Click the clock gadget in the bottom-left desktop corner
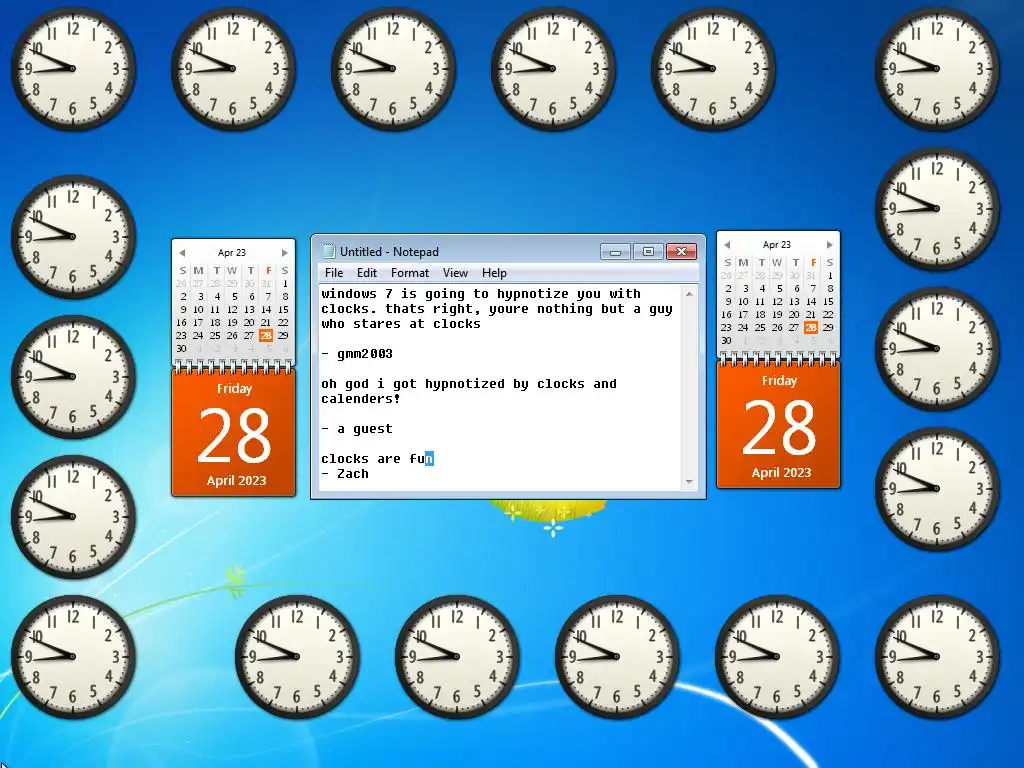1024x768 pixels. point(73,656)
